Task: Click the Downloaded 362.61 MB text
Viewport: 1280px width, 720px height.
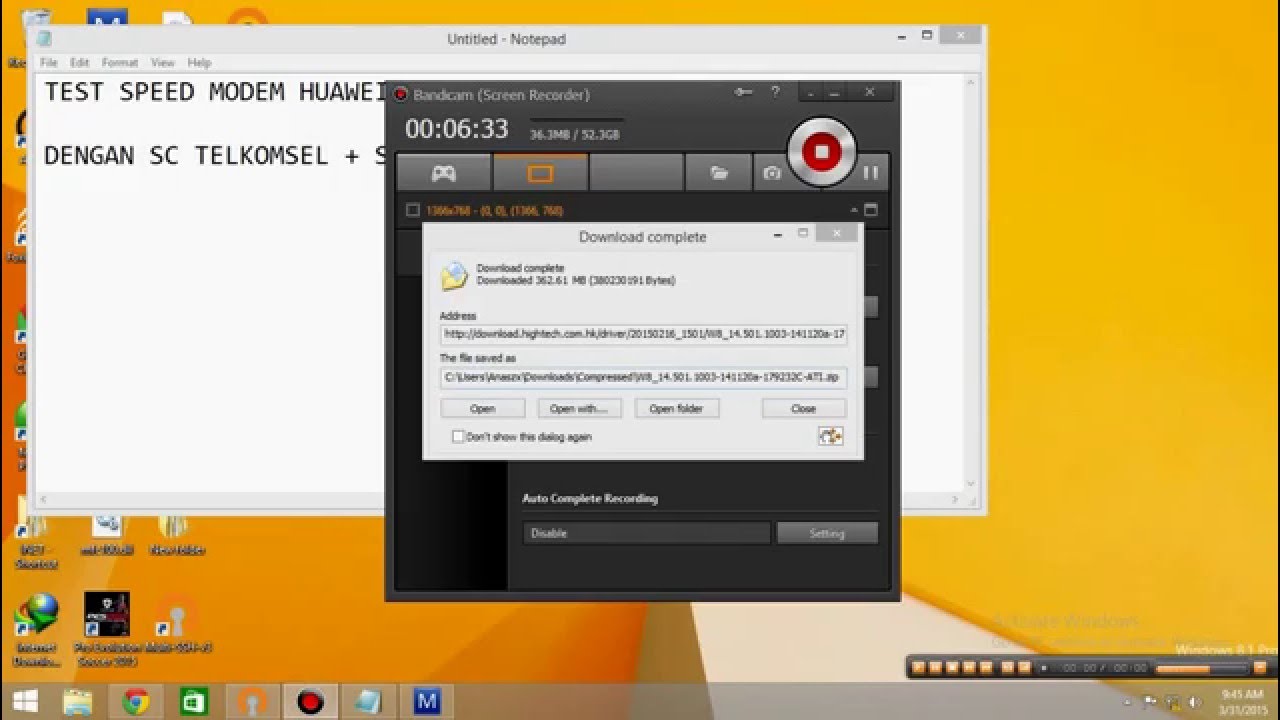Action: click(576, 281)
